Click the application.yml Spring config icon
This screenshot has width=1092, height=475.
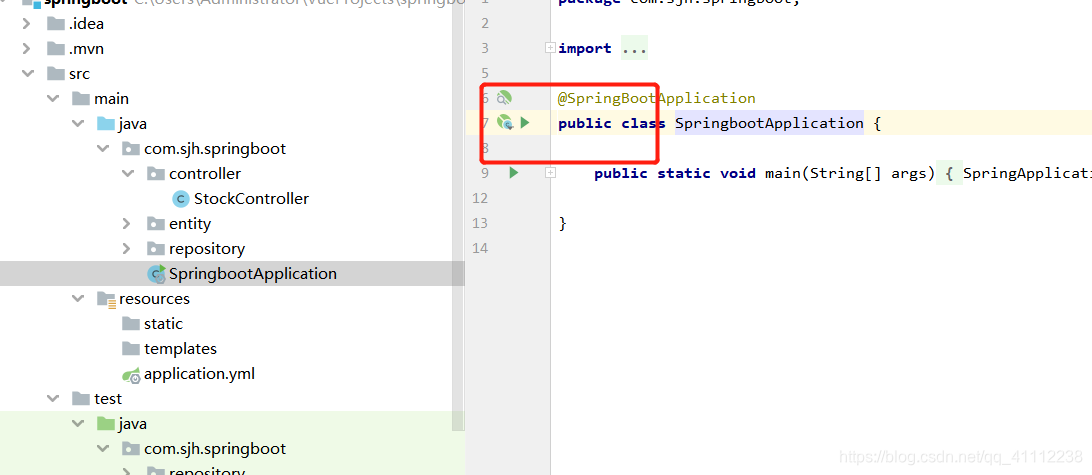click(132, 374)
